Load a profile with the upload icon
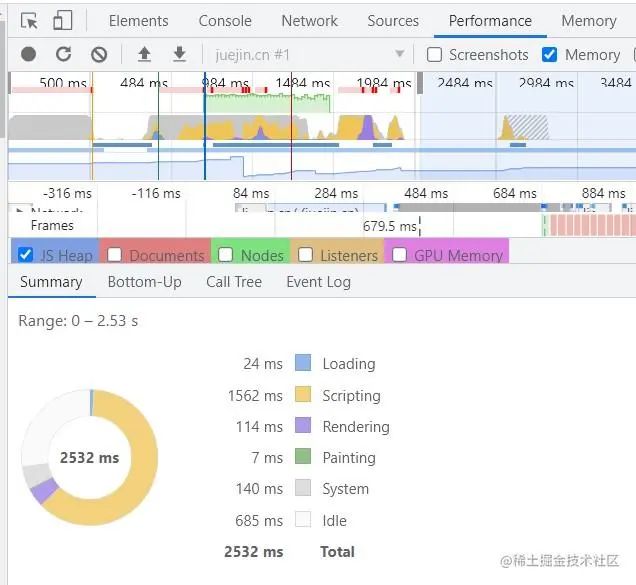Screen dimensions: 636x585 (x=144, y=54)
